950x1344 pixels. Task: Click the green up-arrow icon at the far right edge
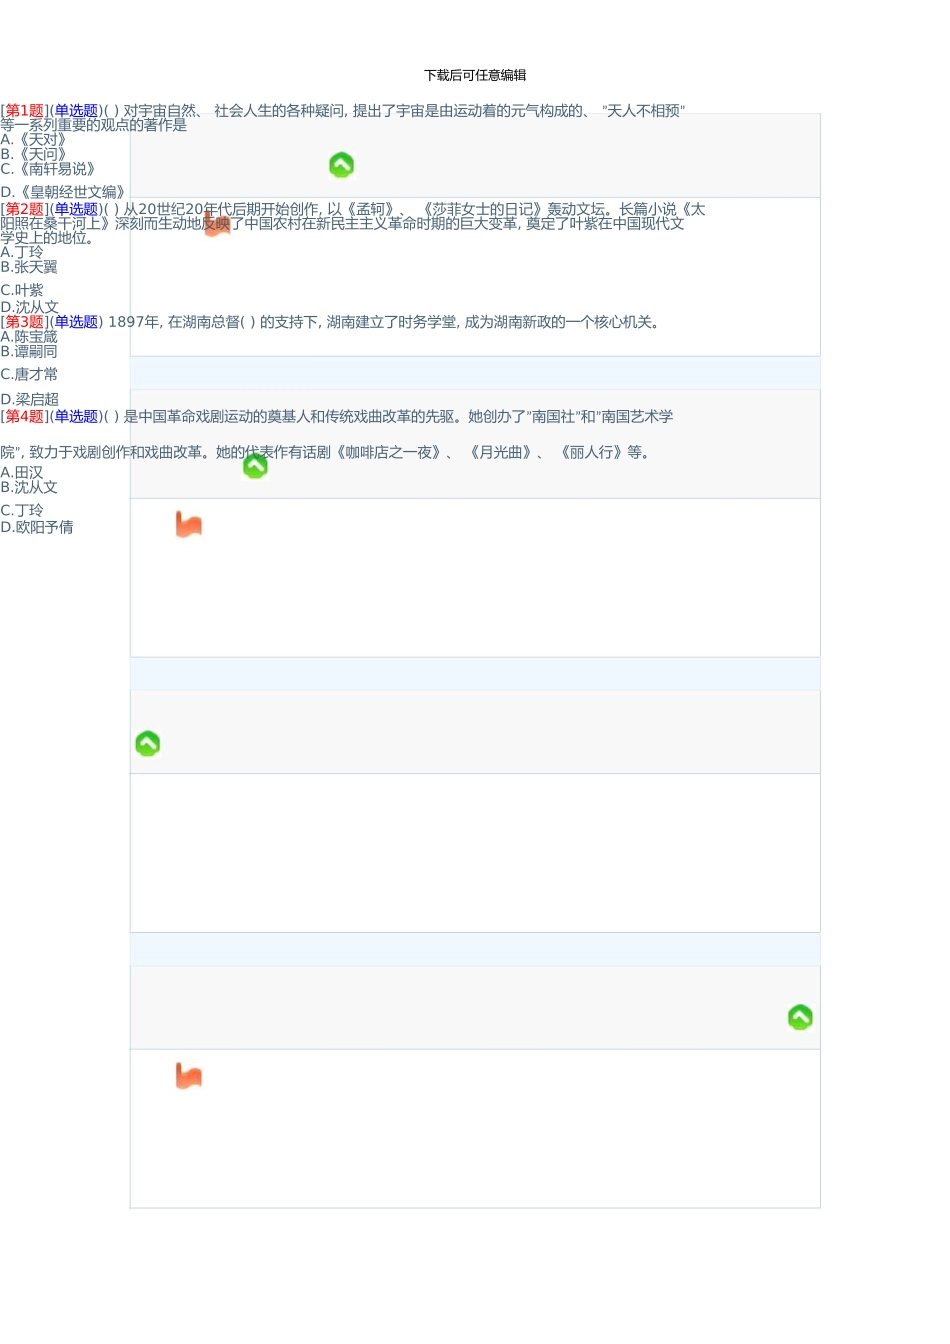(800, 1017)
